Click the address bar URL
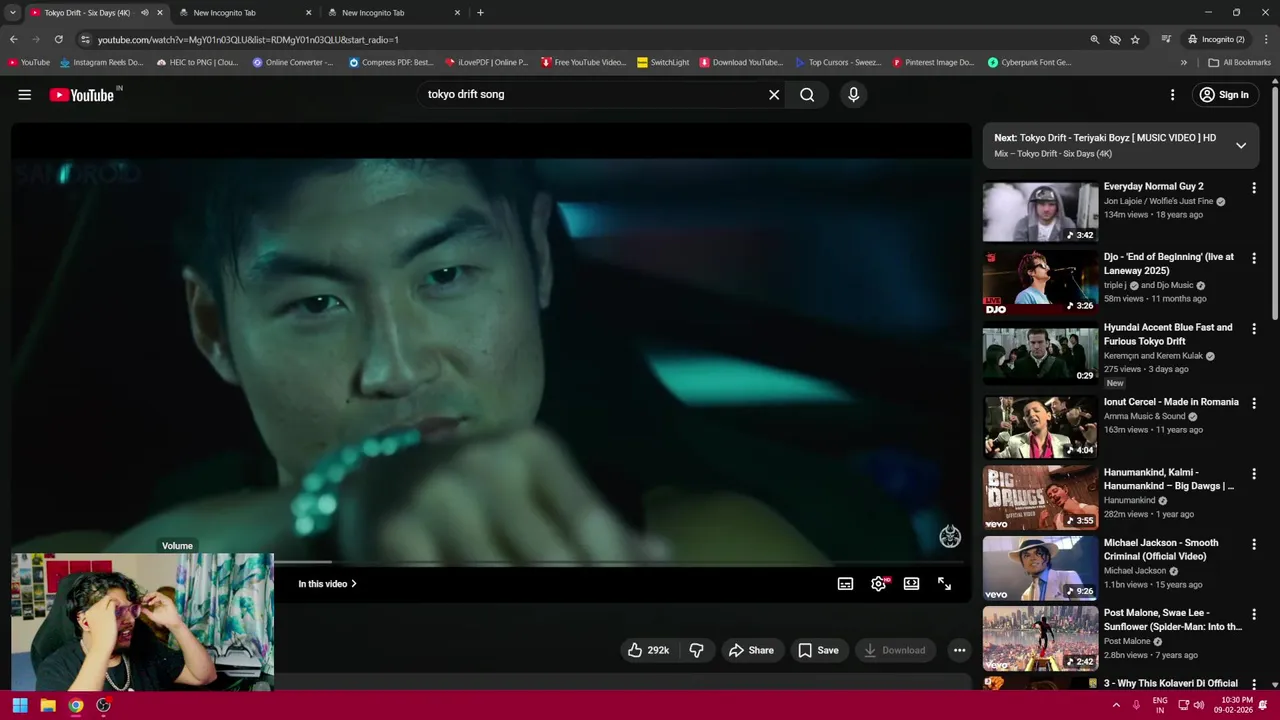 point(248,39)
